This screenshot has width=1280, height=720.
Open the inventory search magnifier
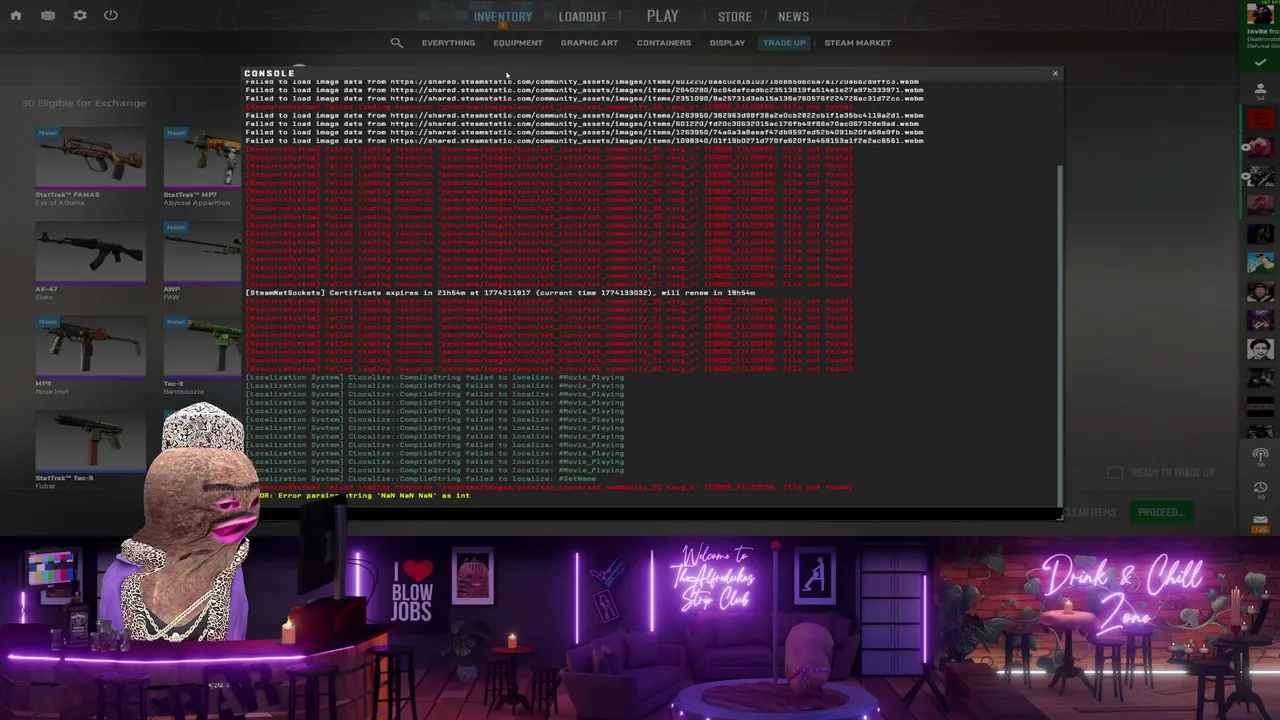pyautogui.click(x=397, y=43)
